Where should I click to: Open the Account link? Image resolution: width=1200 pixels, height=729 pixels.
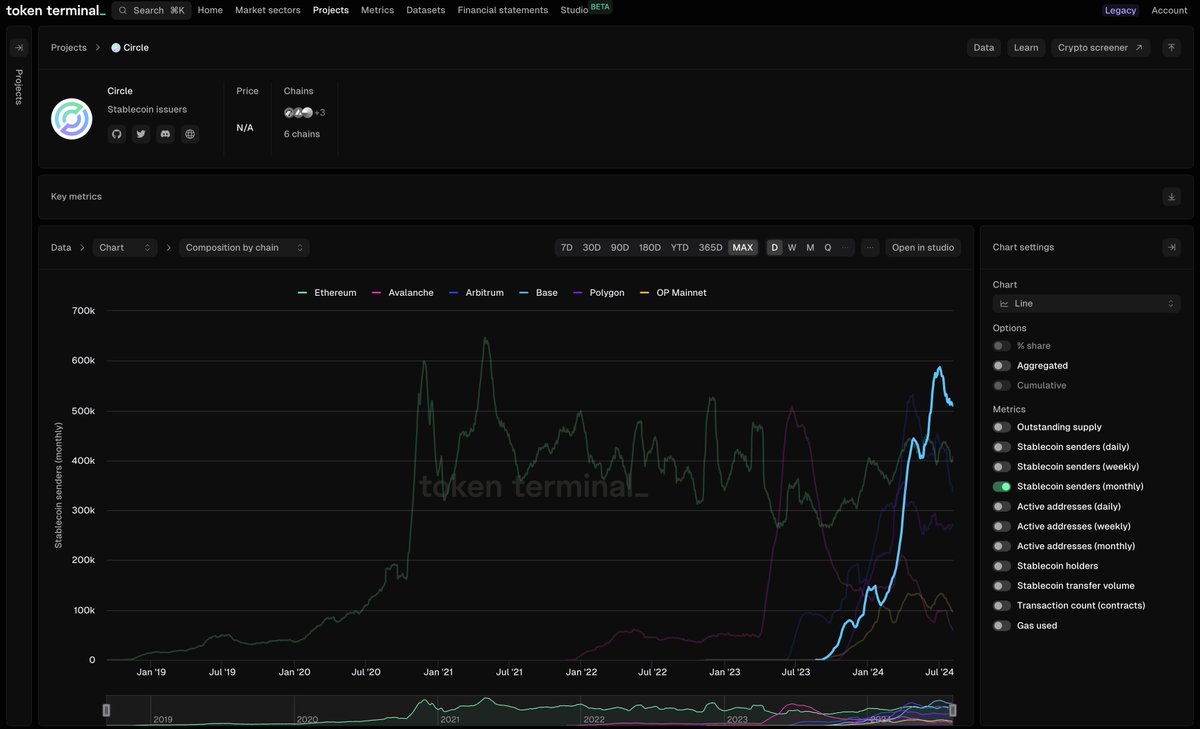tap(1169, 10)
